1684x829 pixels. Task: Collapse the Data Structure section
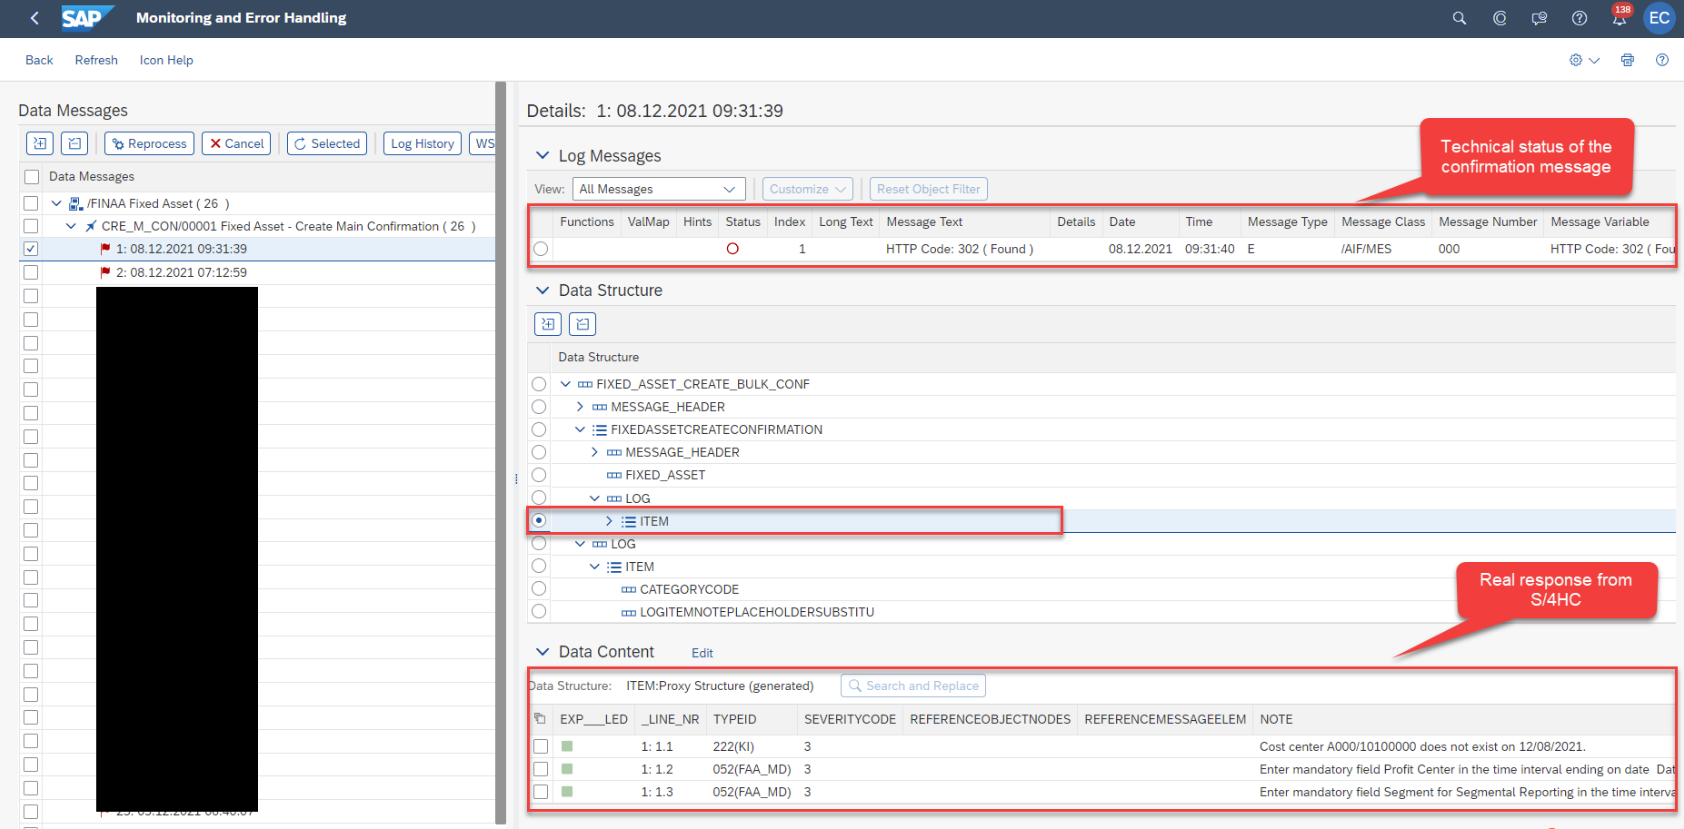[x=543, y=290]
